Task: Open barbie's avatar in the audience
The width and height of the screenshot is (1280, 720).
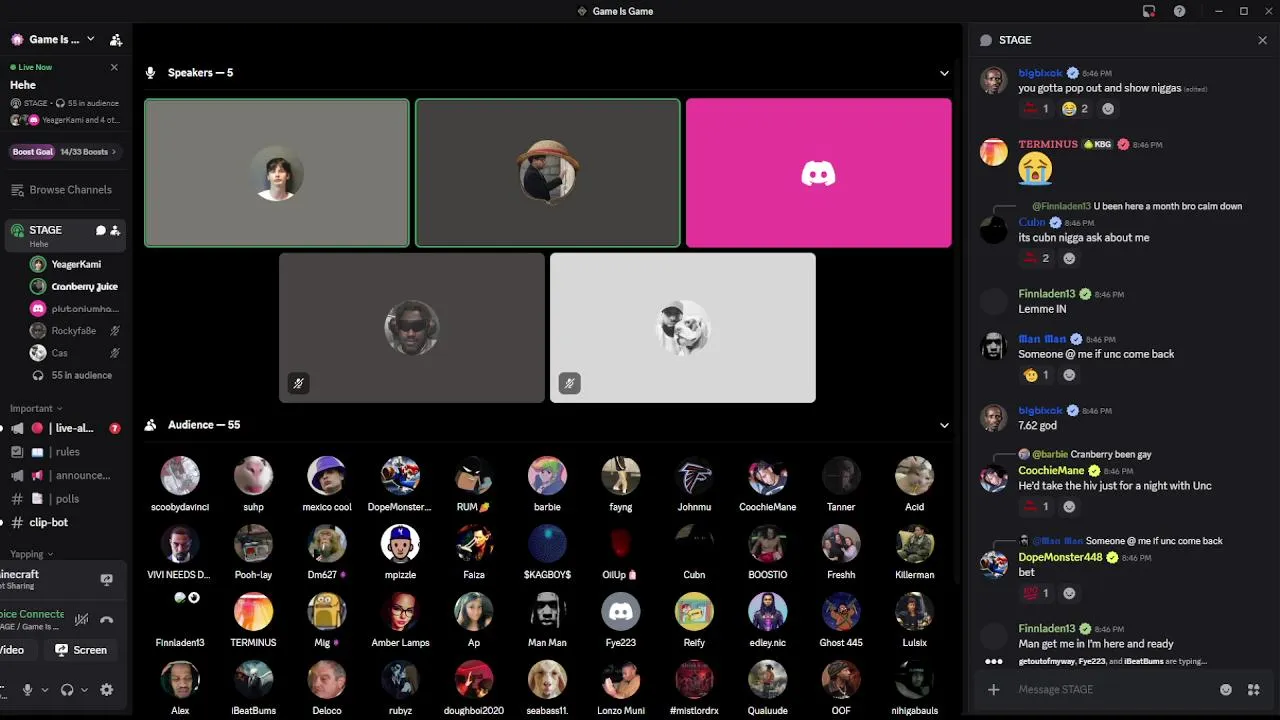Action: pos(547,476)
